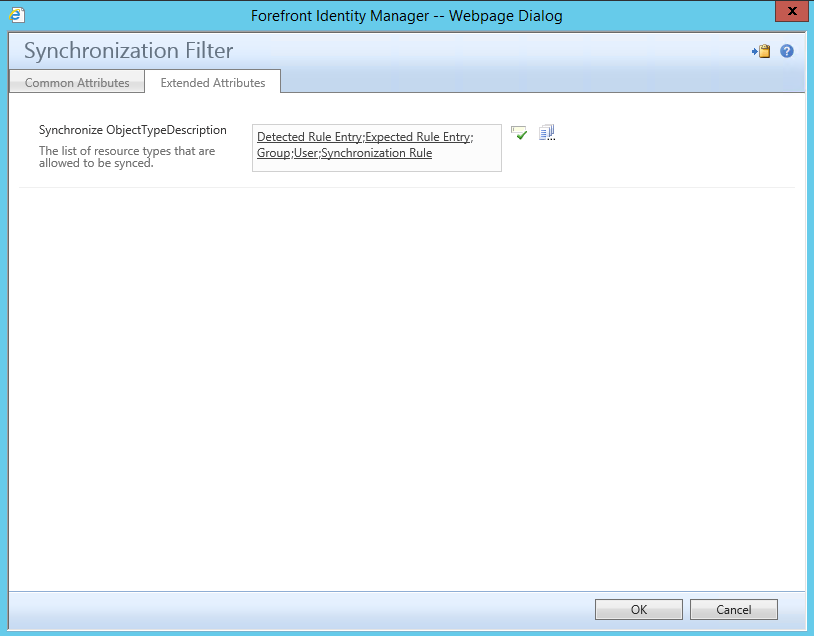Close the Webpage Dialog window

792,11
